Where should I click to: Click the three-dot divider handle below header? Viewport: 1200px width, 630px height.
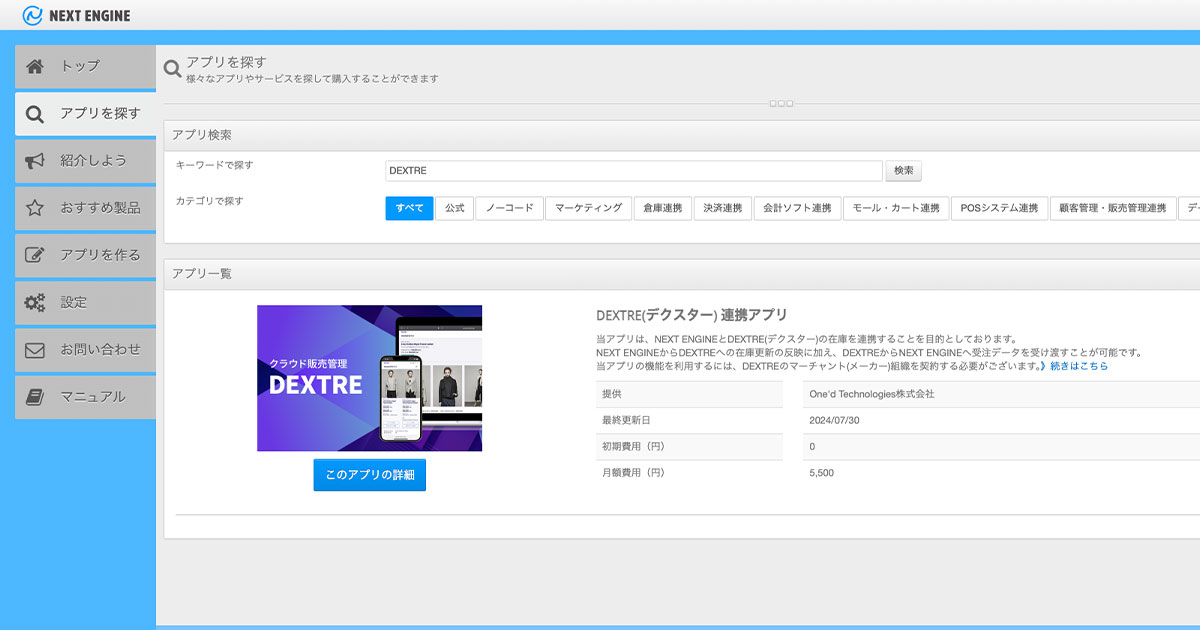(x=781, y=103)
